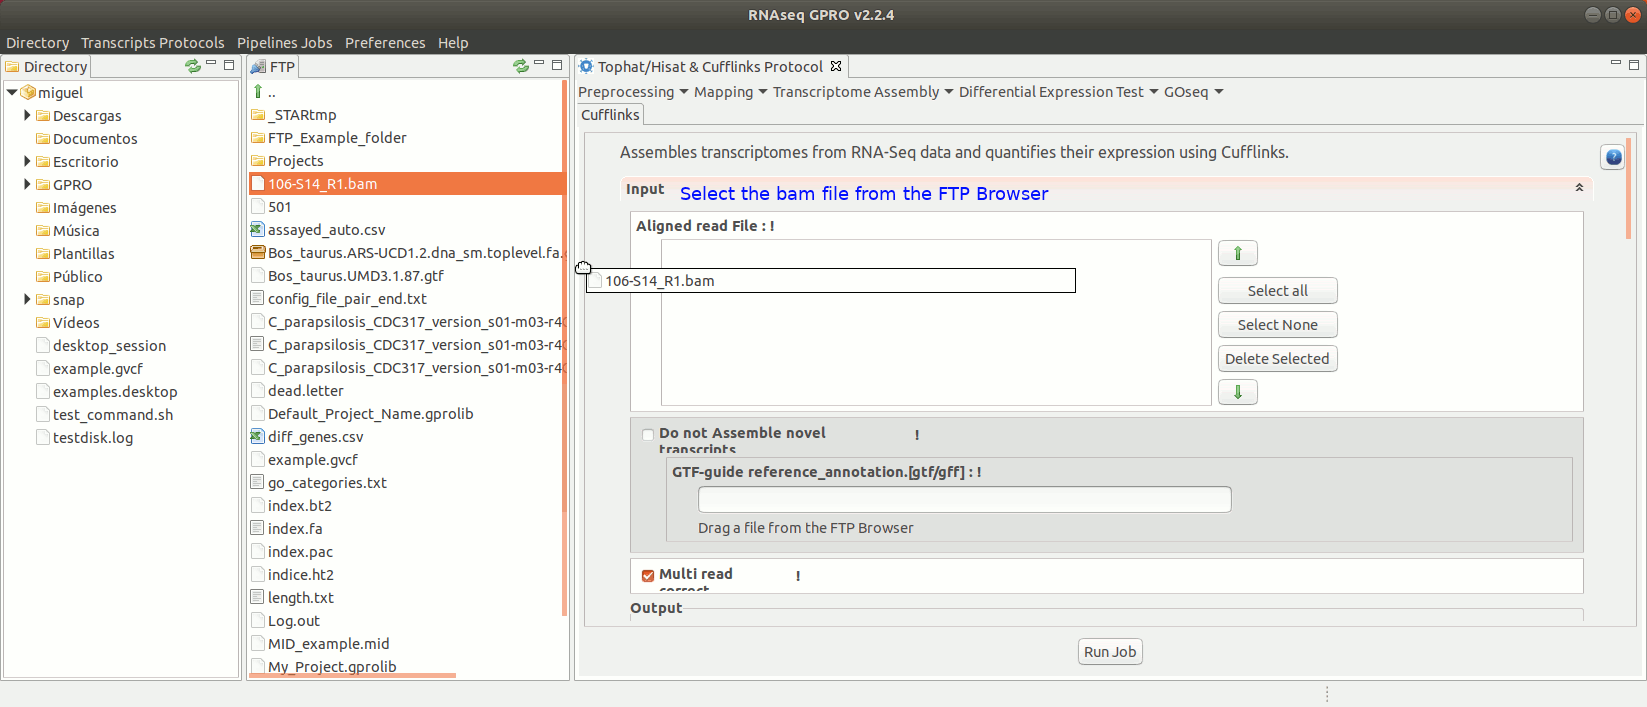This screenshot has height=707, width=1647.
Task: Enable Do not Assemble novel transcripts checkbox
Action: click(648, 434)
